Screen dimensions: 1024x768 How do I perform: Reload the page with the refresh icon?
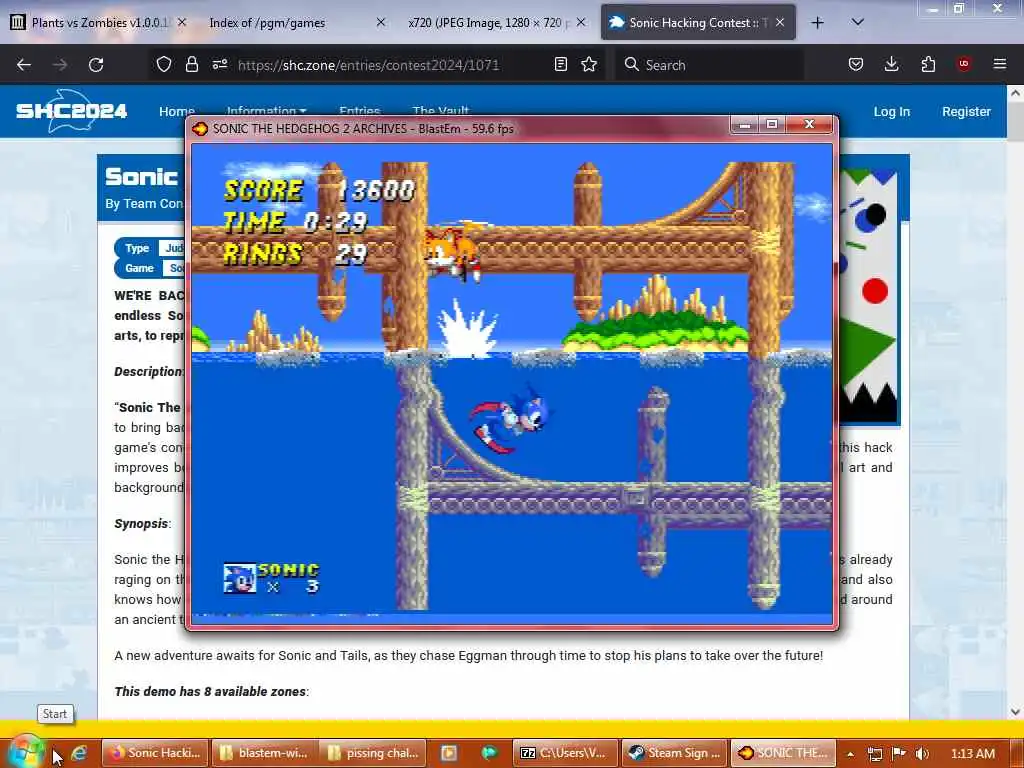point(96,65)
